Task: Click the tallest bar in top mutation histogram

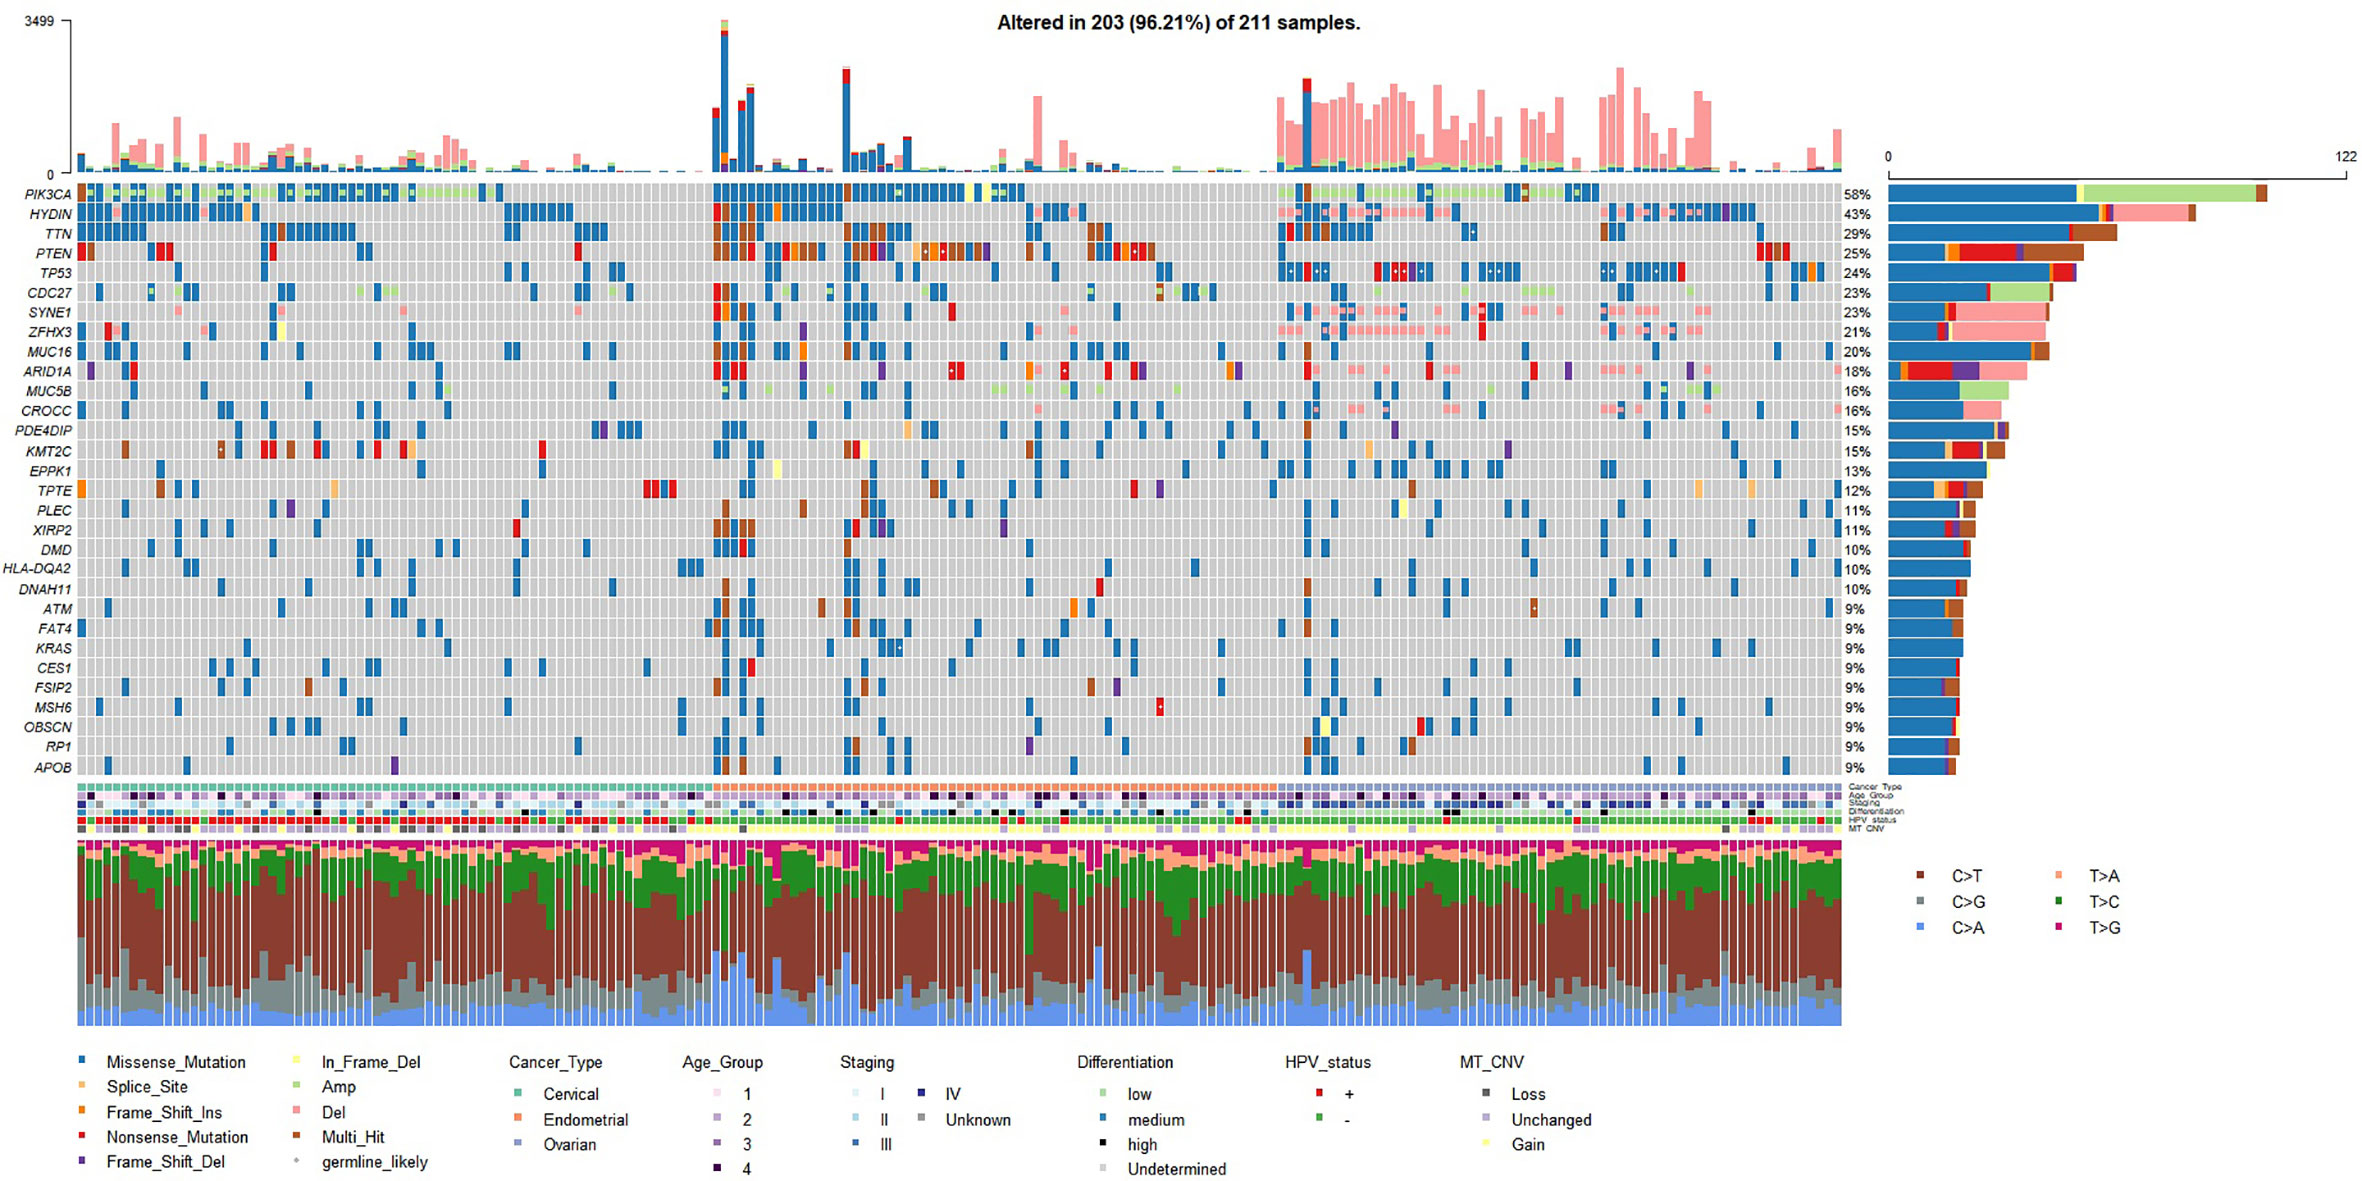Action: point(724,96)
